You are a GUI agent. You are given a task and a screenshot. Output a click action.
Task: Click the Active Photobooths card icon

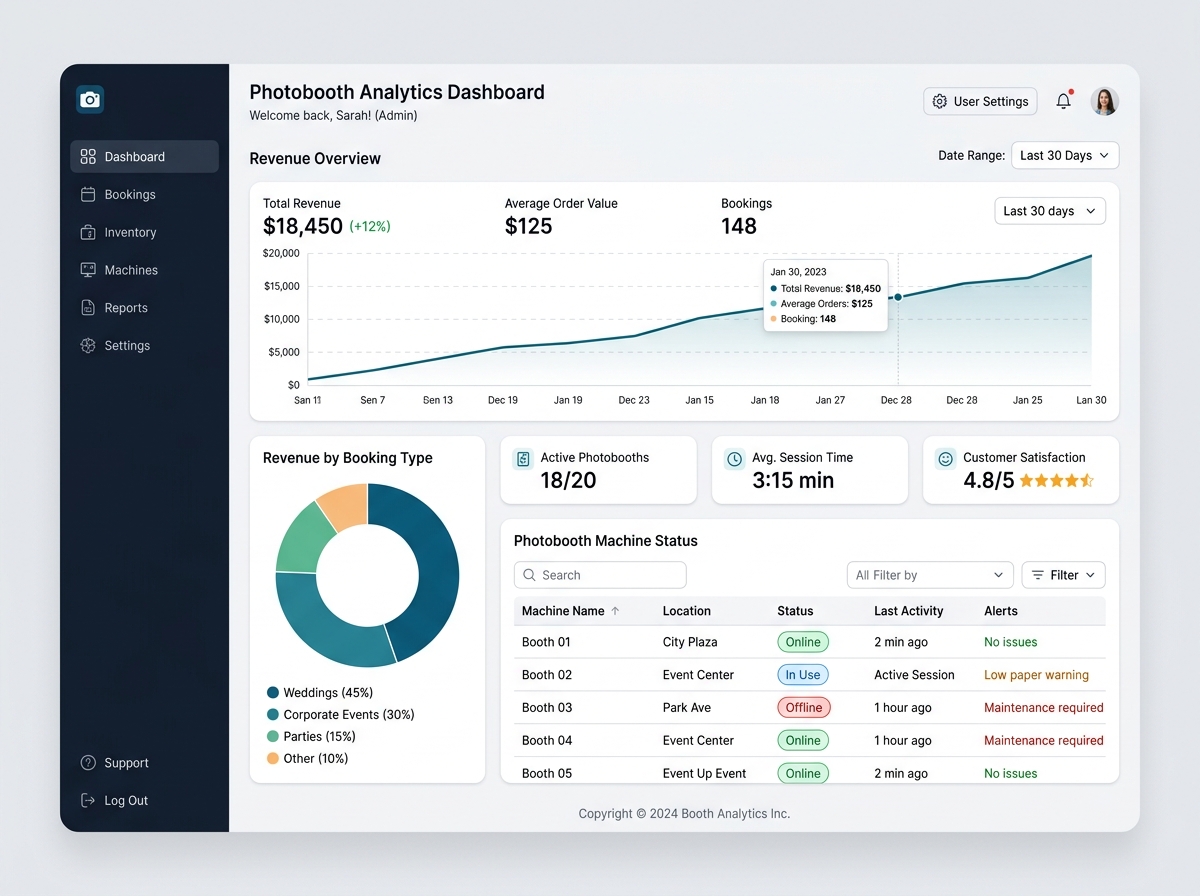tap(522, 459)
